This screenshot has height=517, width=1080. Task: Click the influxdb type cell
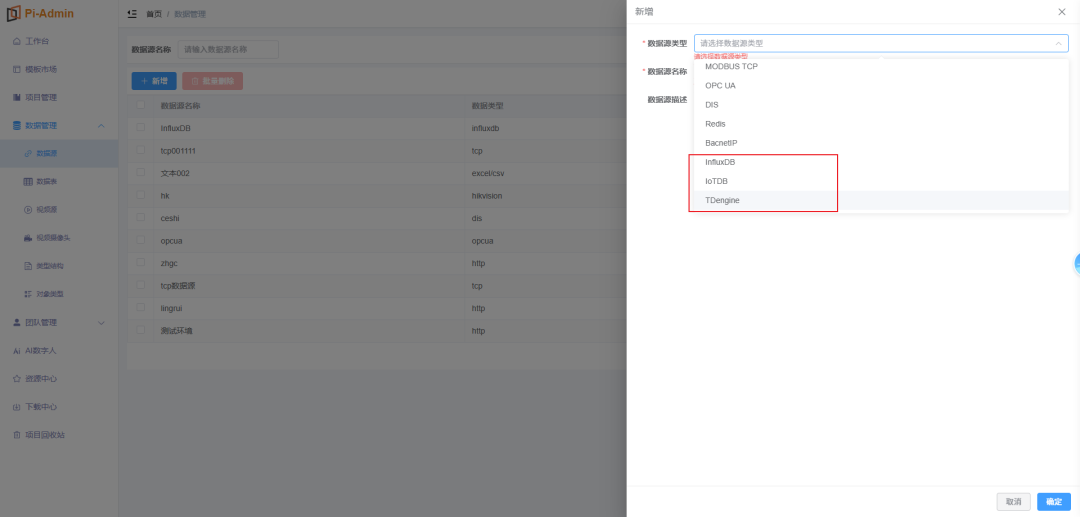pyautogui.click(x=486, y=128)
